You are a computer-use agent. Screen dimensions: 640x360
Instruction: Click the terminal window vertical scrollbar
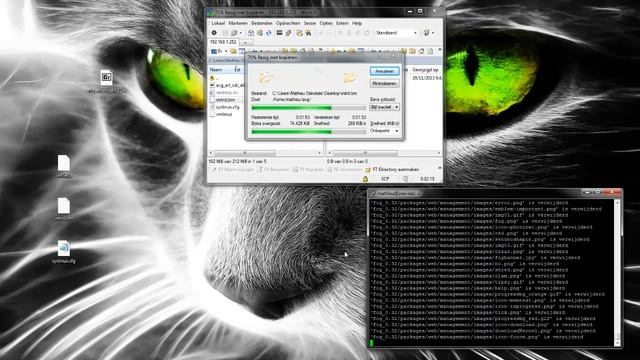[618, 273]
